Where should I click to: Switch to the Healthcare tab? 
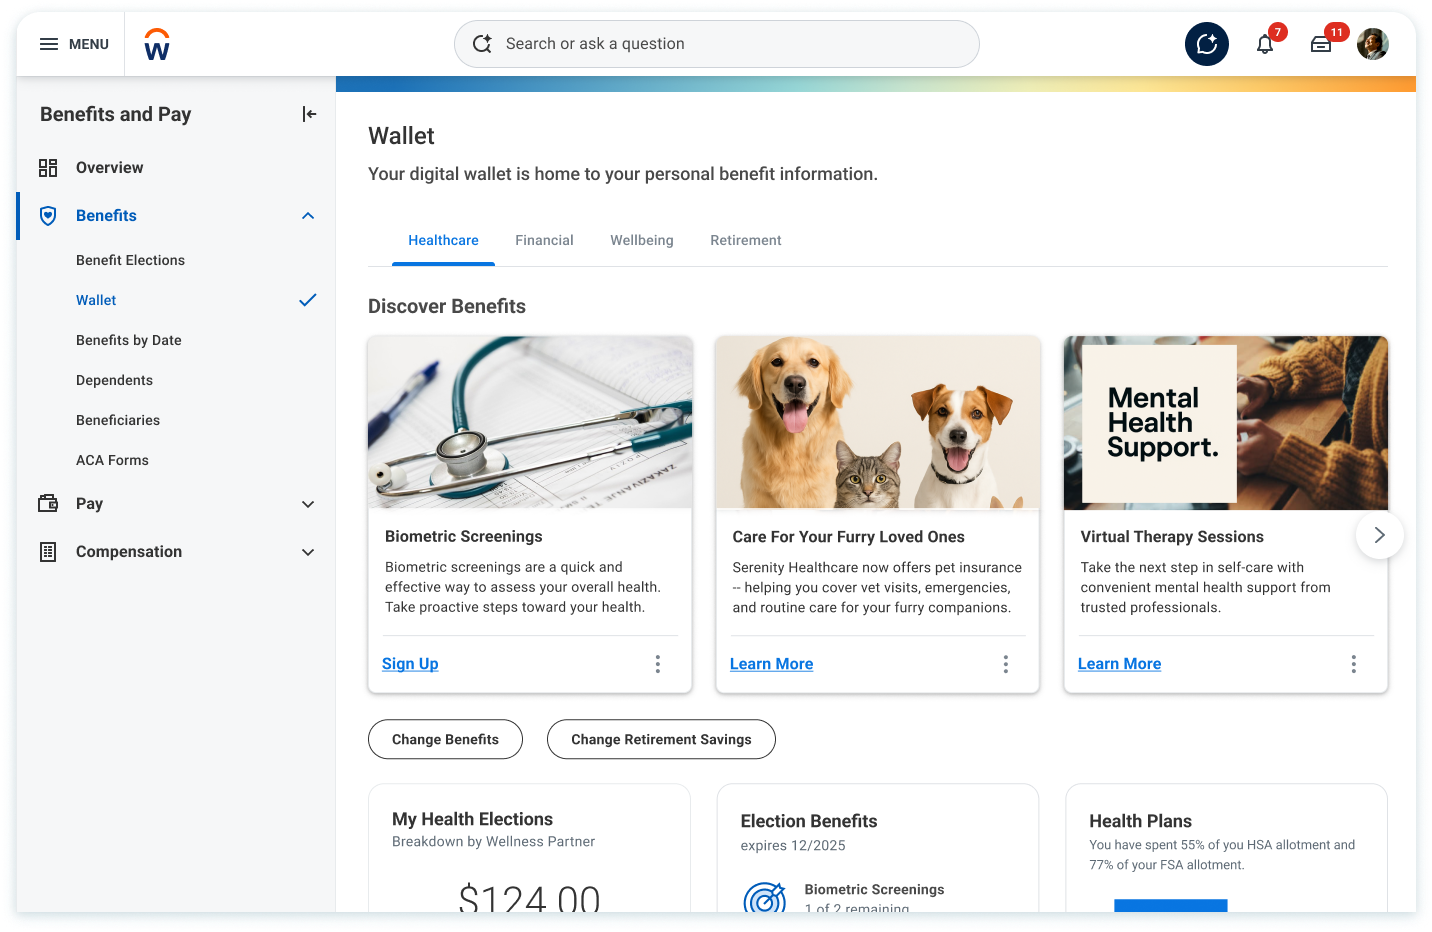443,241
